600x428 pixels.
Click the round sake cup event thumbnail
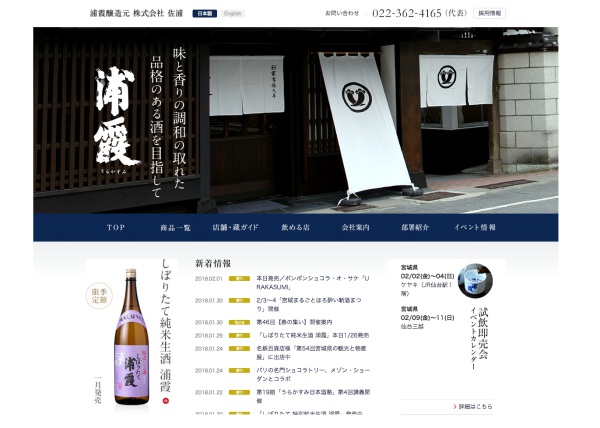pos(476,281)
